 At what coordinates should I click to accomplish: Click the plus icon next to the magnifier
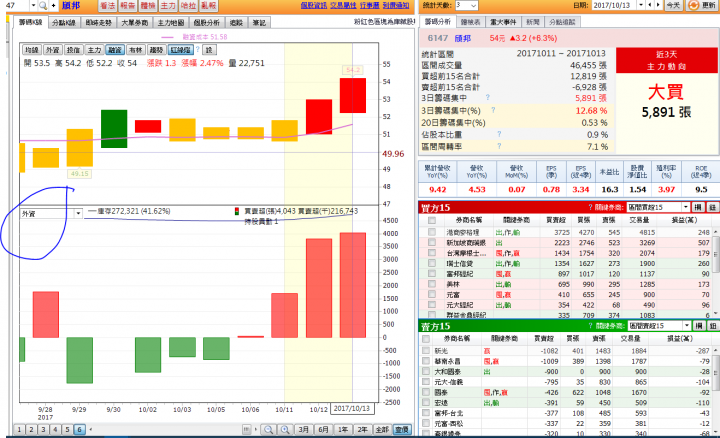53,6
